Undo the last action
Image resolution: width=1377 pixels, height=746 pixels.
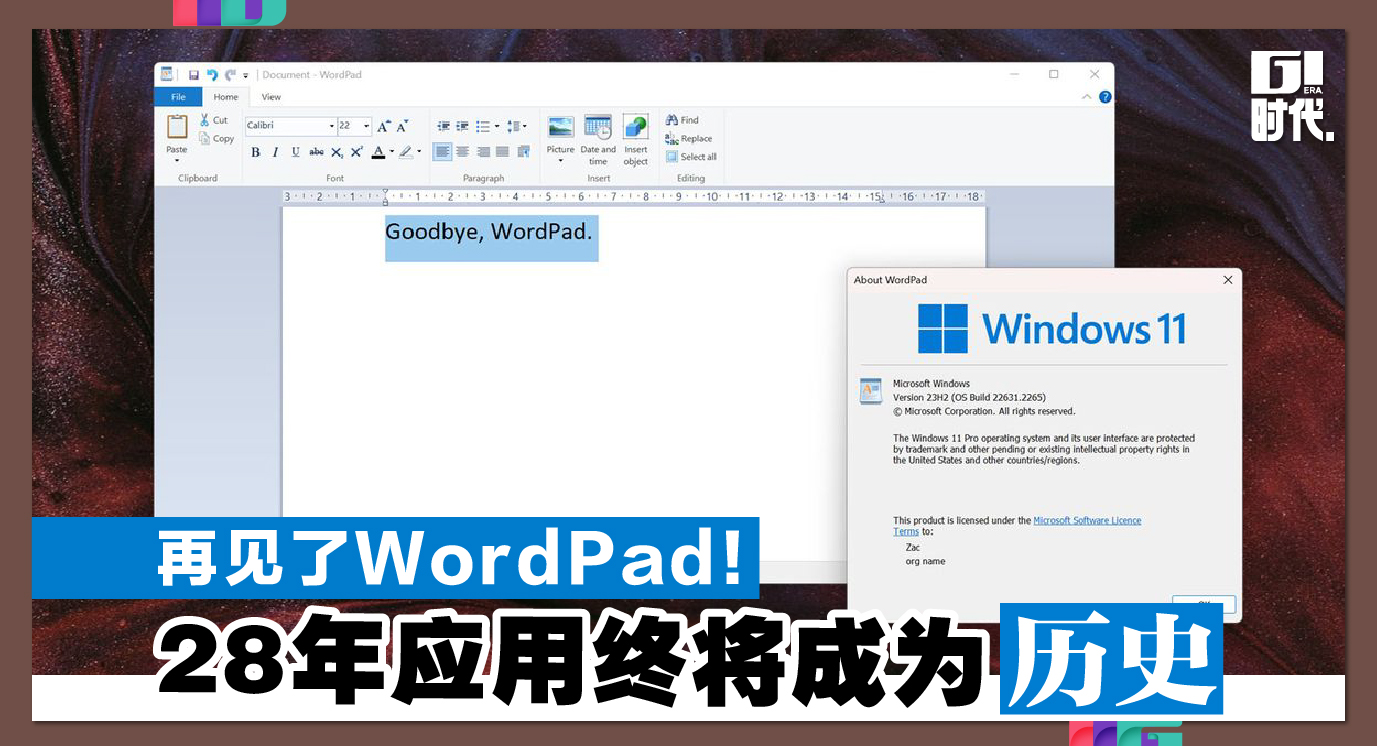click(212, 75)
